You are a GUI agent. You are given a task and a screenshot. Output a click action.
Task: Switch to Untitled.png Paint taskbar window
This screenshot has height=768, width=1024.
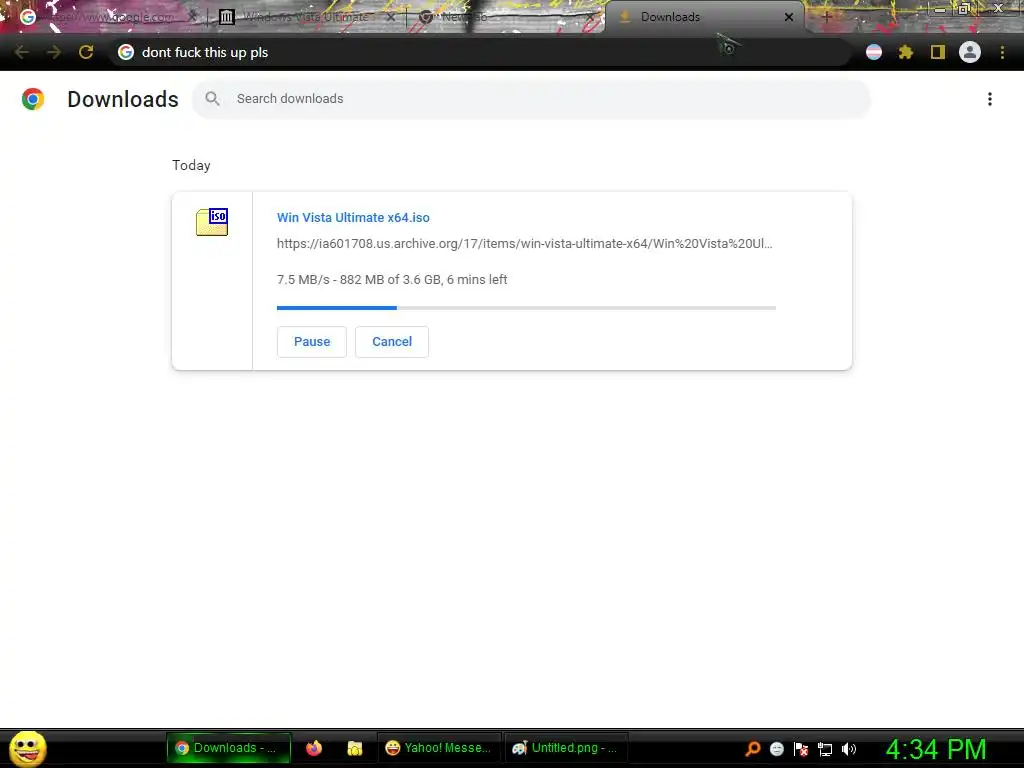(566, 748)
